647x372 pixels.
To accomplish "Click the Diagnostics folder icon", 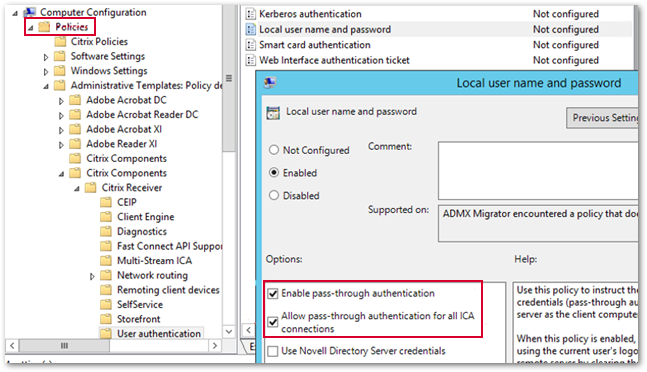I will [106, 232].
